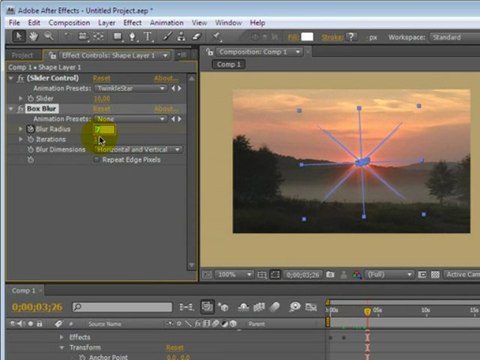Image resolution: width=480 pixels, height=360 pixels.
Task: Open TwinkleStar animation presets dropdown
Action: coord(131,88)
